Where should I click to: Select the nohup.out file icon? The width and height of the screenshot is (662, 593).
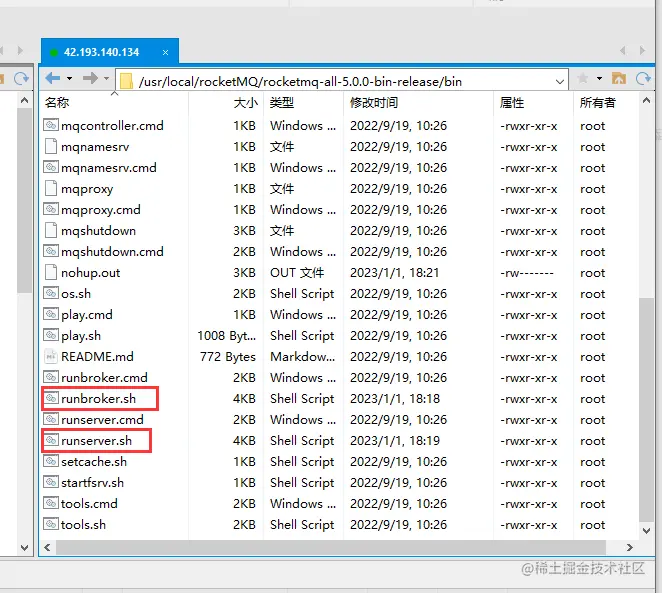pyautogui.click(x=51, y=272)
